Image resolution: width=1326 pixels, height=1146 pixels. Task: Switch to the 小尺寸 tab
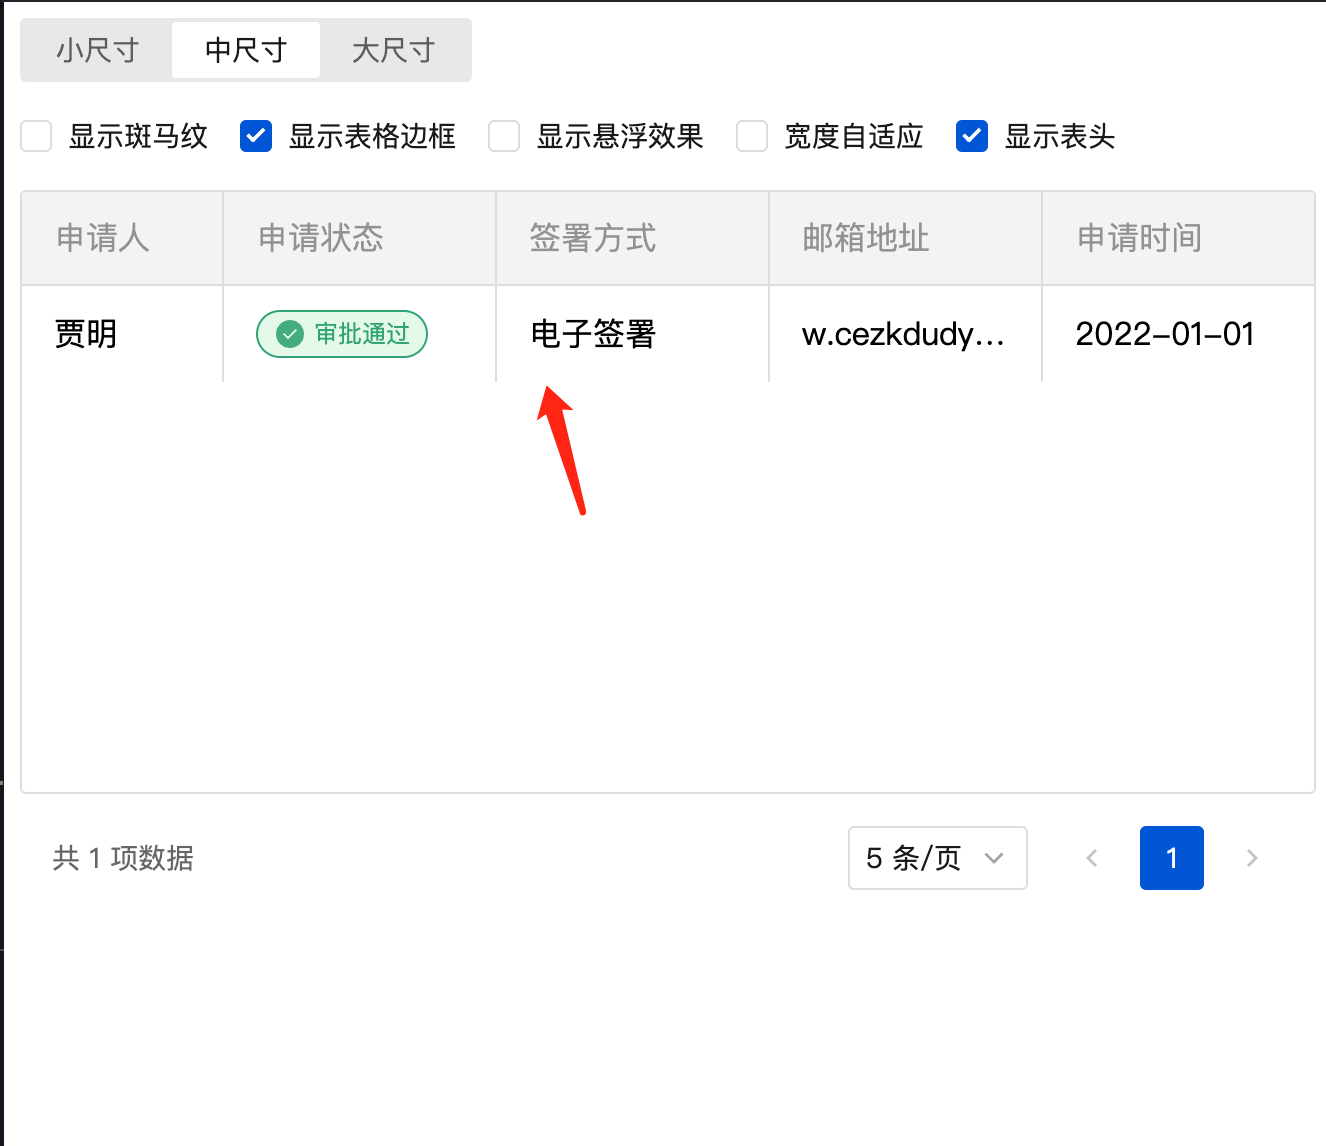tap(96, 50)
